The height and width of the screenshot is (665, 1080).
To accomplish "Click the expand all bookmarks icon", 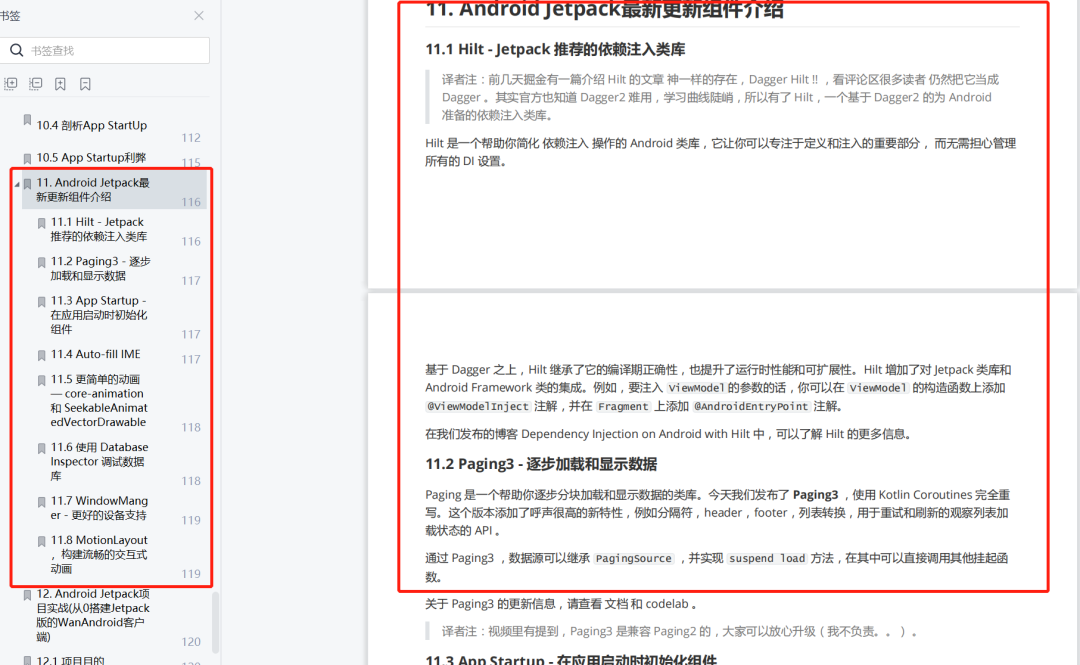I will [x=10, y=84].
